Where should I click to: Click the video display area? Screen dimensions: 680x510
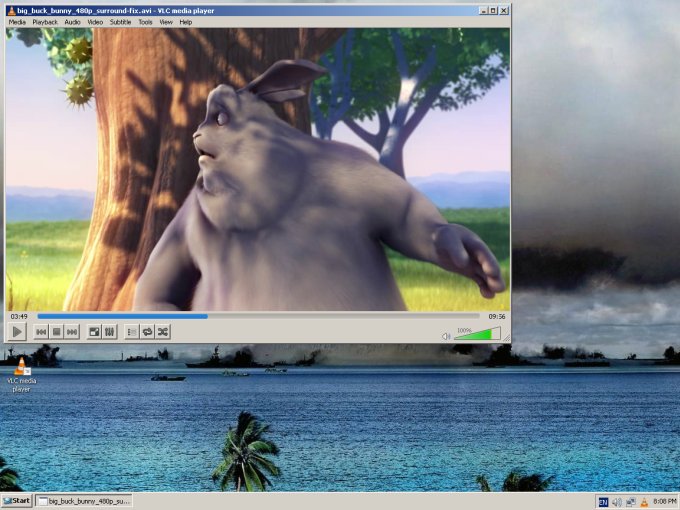[258, 169]
